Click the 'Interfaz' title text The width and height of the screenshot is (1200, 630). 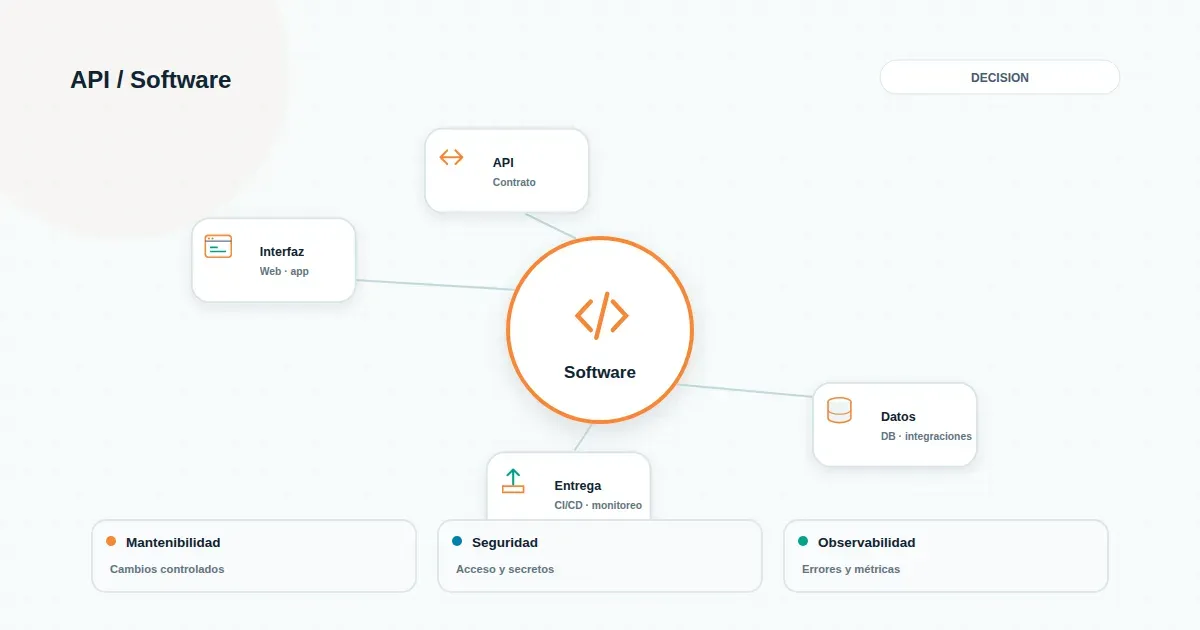(282, 252)
